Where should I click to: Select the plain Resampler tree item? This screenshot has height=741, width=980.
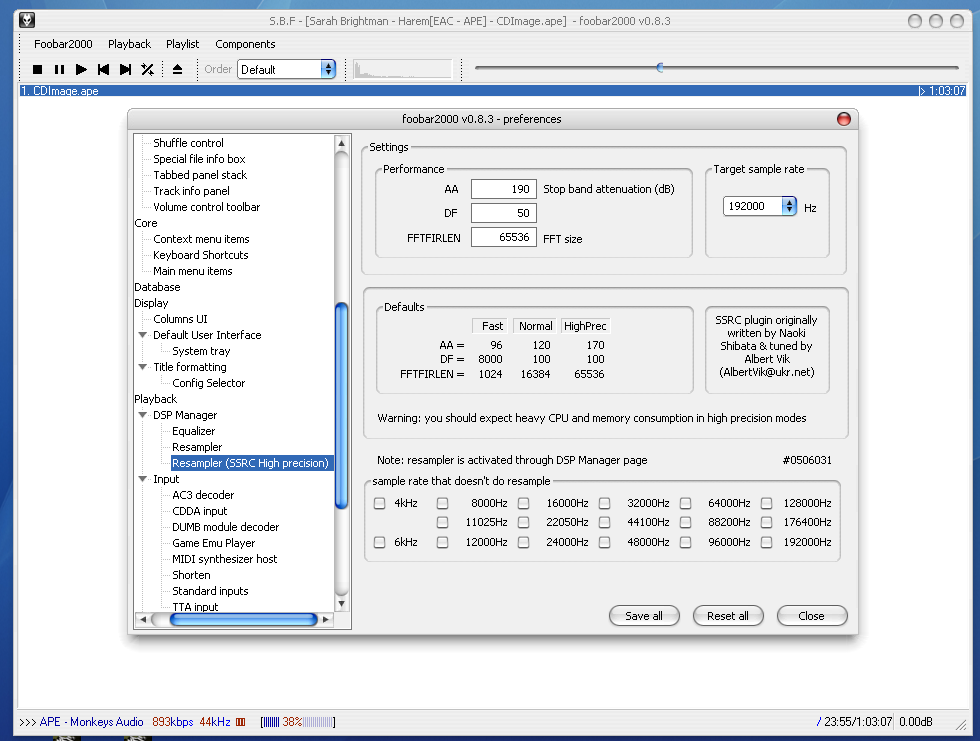click(197, 447)
